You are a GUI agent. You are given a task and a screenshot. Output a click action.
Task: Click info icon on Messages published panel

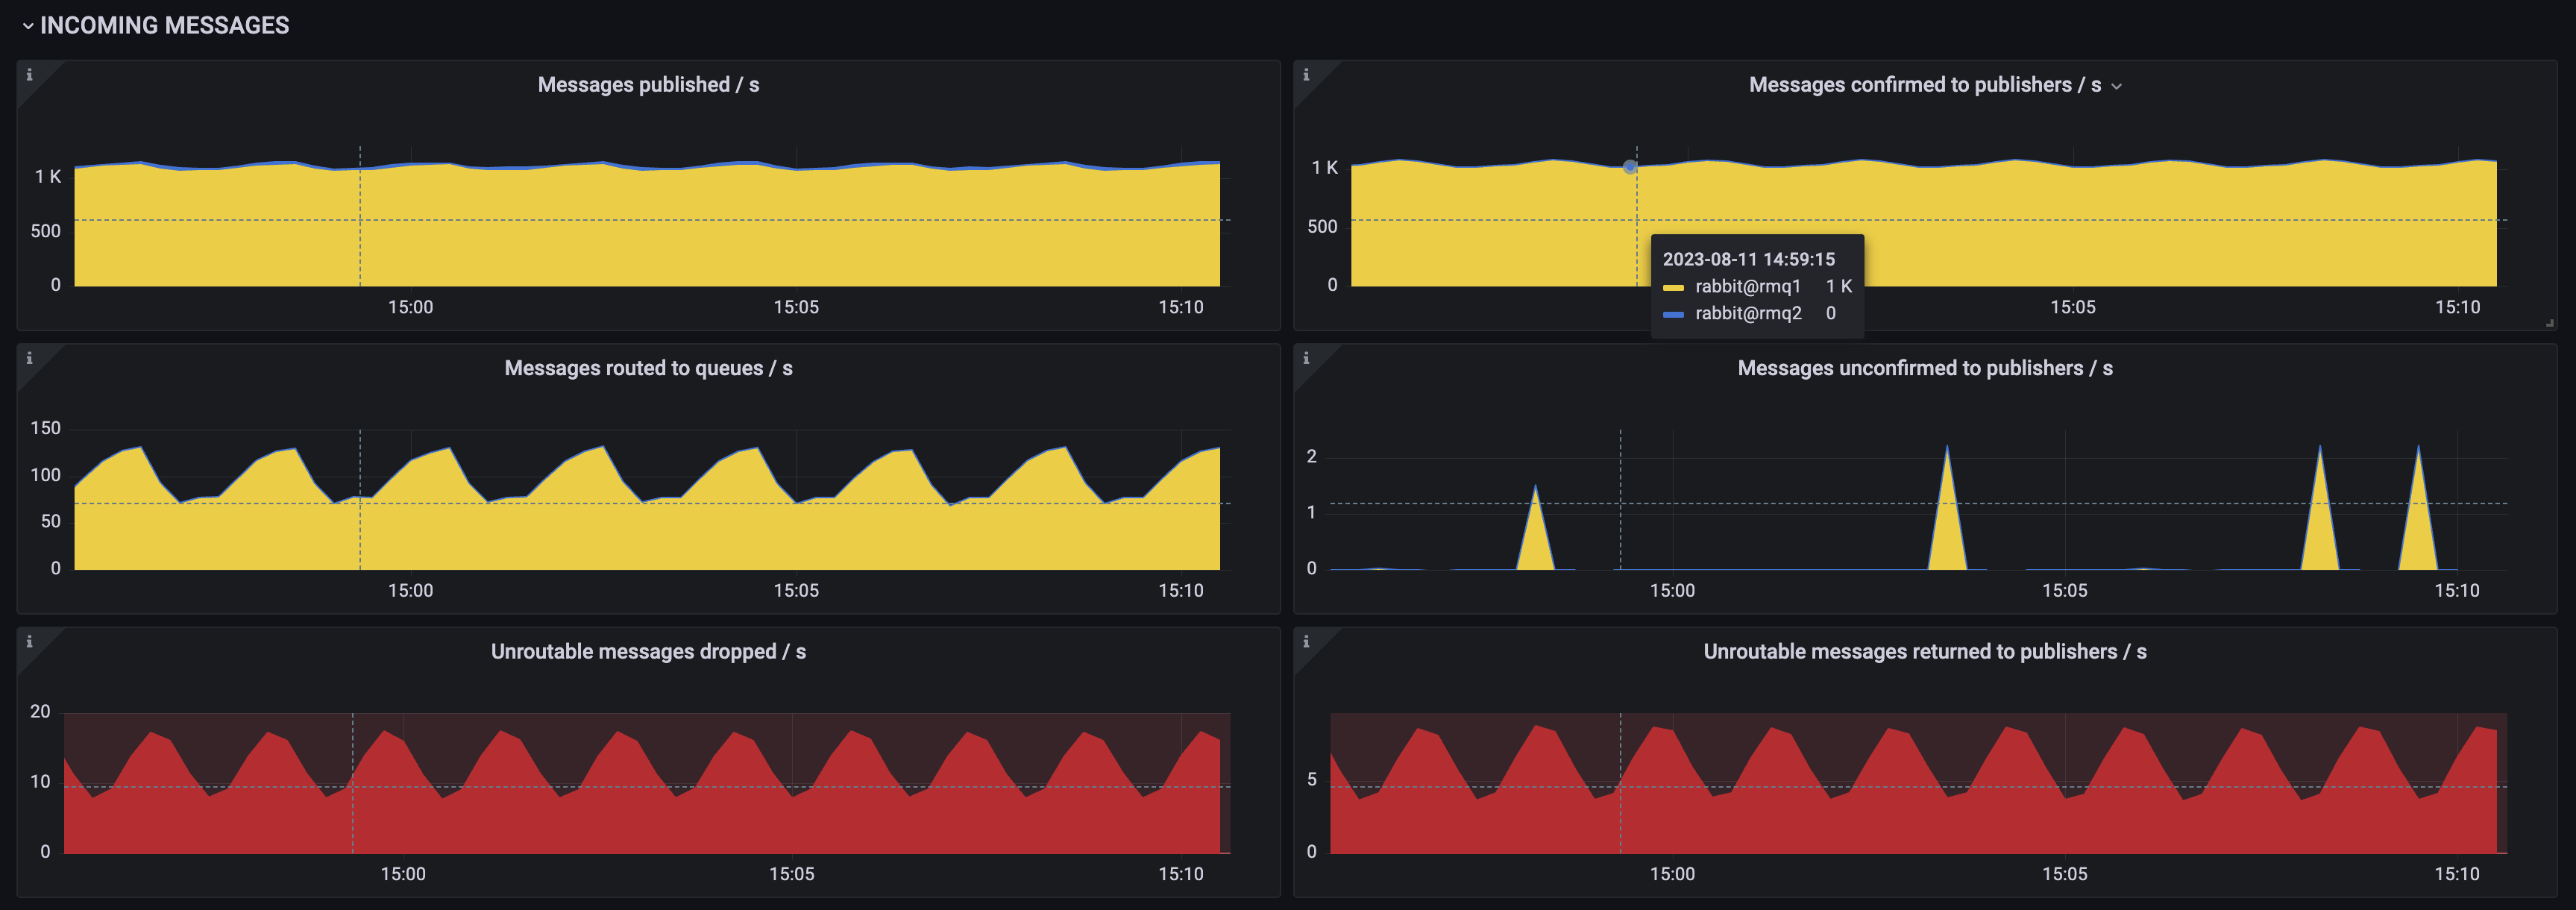click(x=29, y=75)
